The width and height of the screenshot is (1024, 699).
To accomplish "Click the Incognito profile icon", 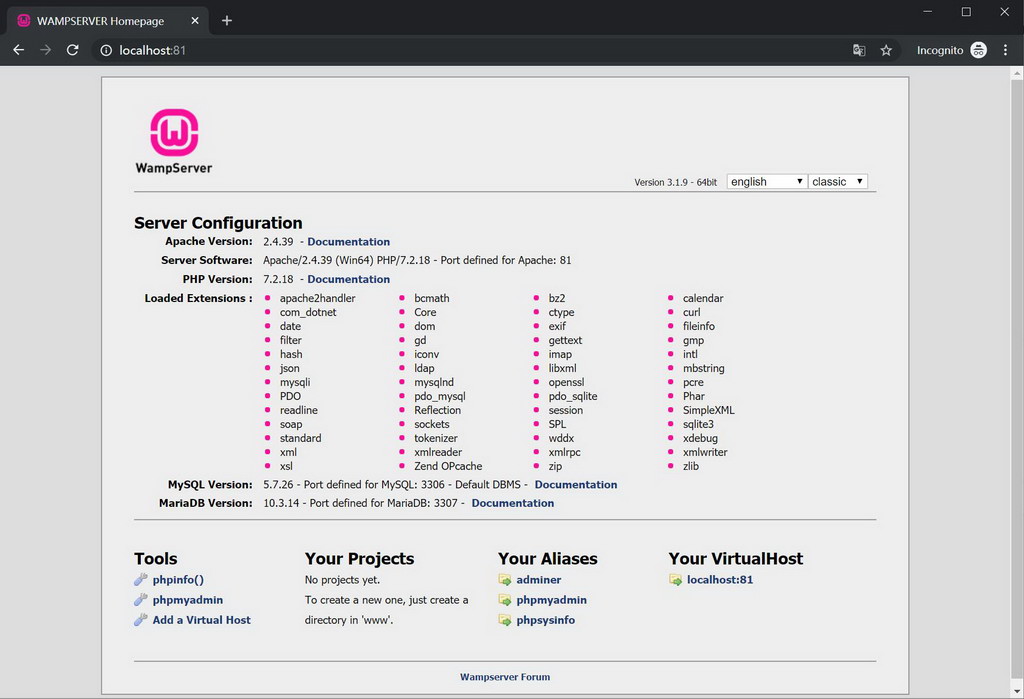I will click(978, 50).
